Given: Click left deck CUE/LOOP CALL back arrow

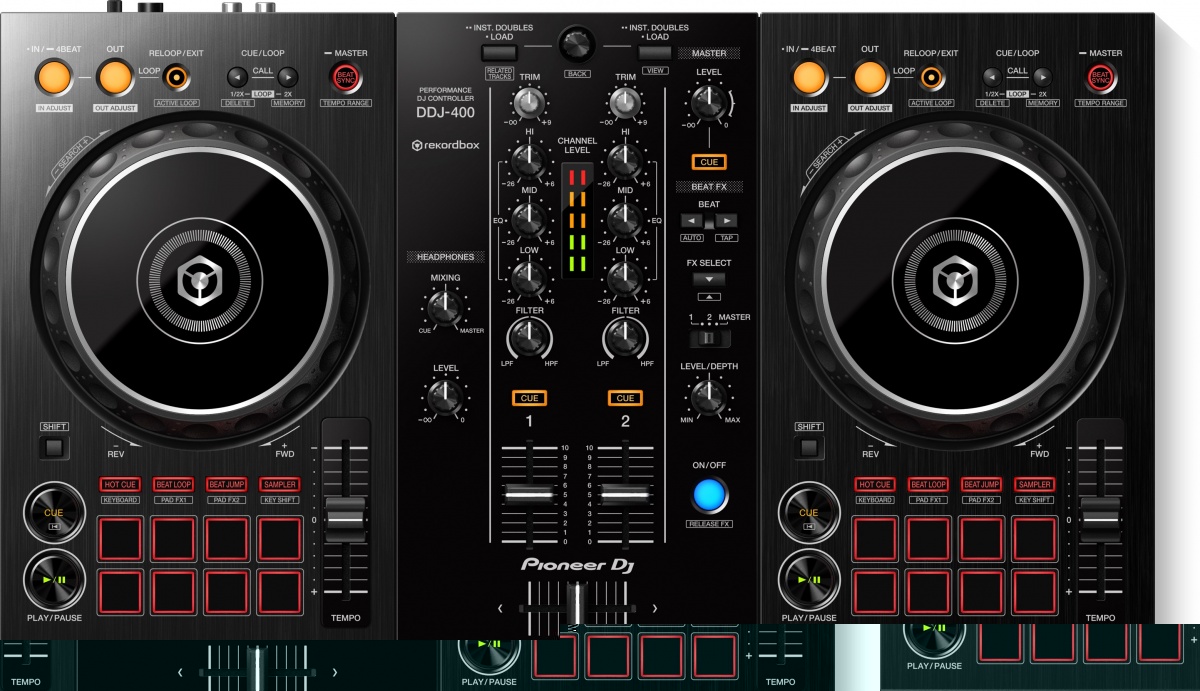Looking at the screenshot, I should pos(236,76).
